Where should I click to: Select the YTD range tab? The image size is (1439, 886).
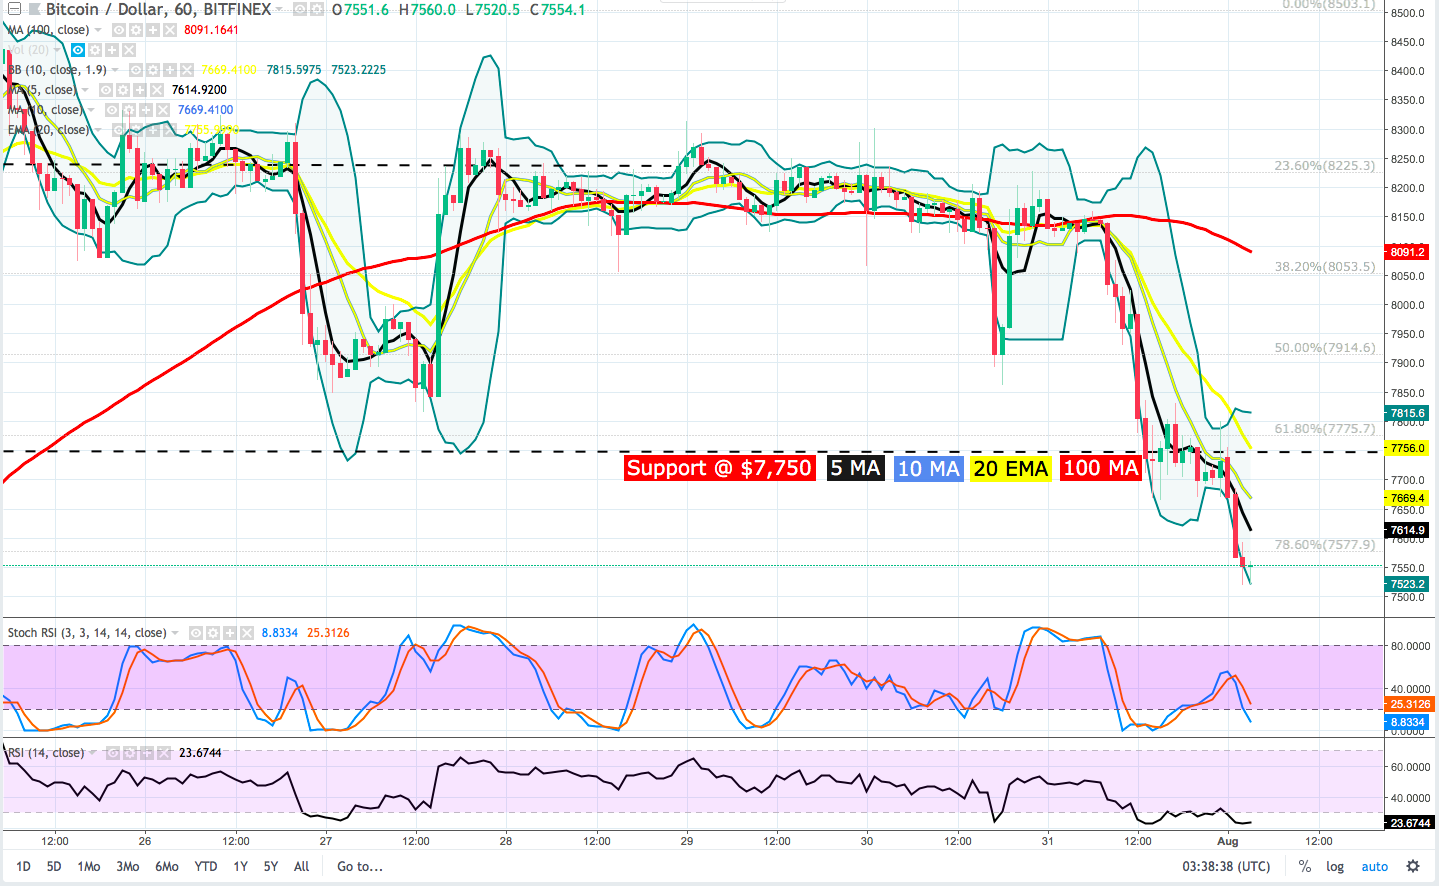205,866
